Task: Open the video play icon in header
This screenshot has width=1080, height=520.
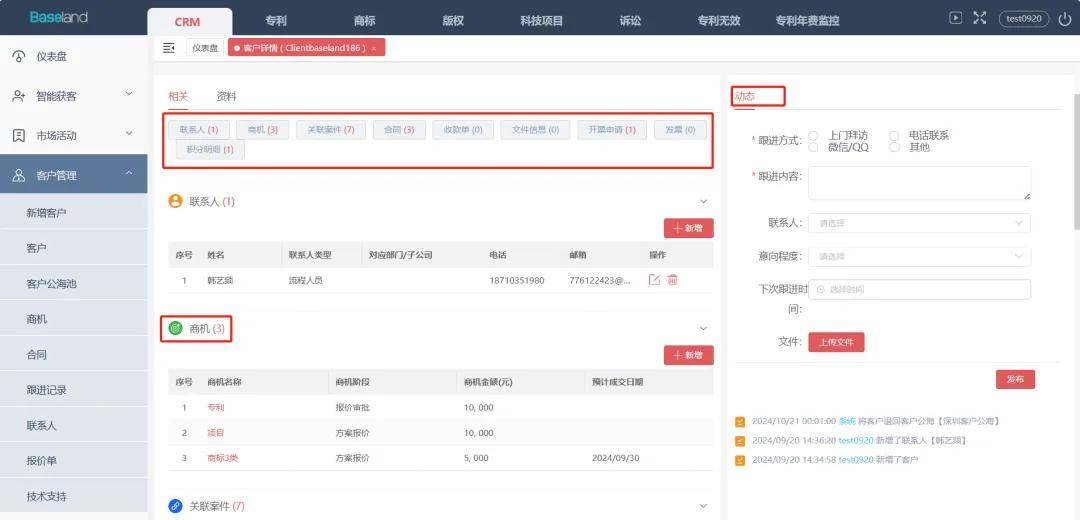Action: [955, 19]
